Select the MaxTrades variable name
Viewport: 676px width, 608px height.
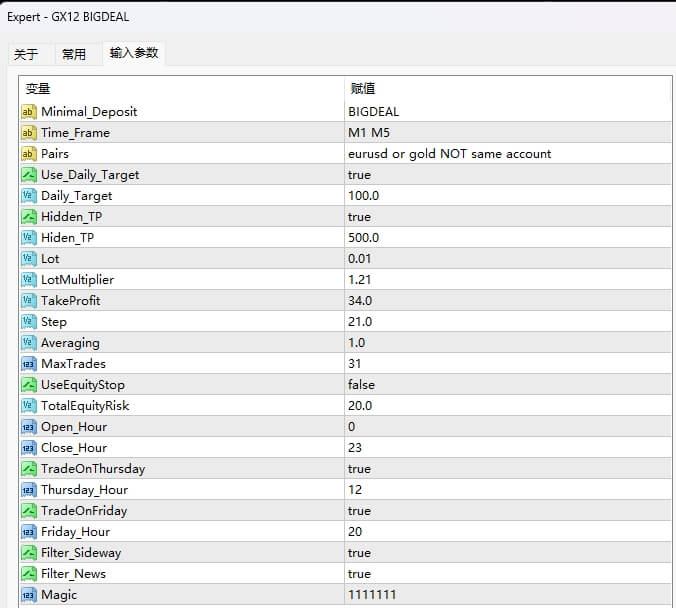[x=73, y=364]
